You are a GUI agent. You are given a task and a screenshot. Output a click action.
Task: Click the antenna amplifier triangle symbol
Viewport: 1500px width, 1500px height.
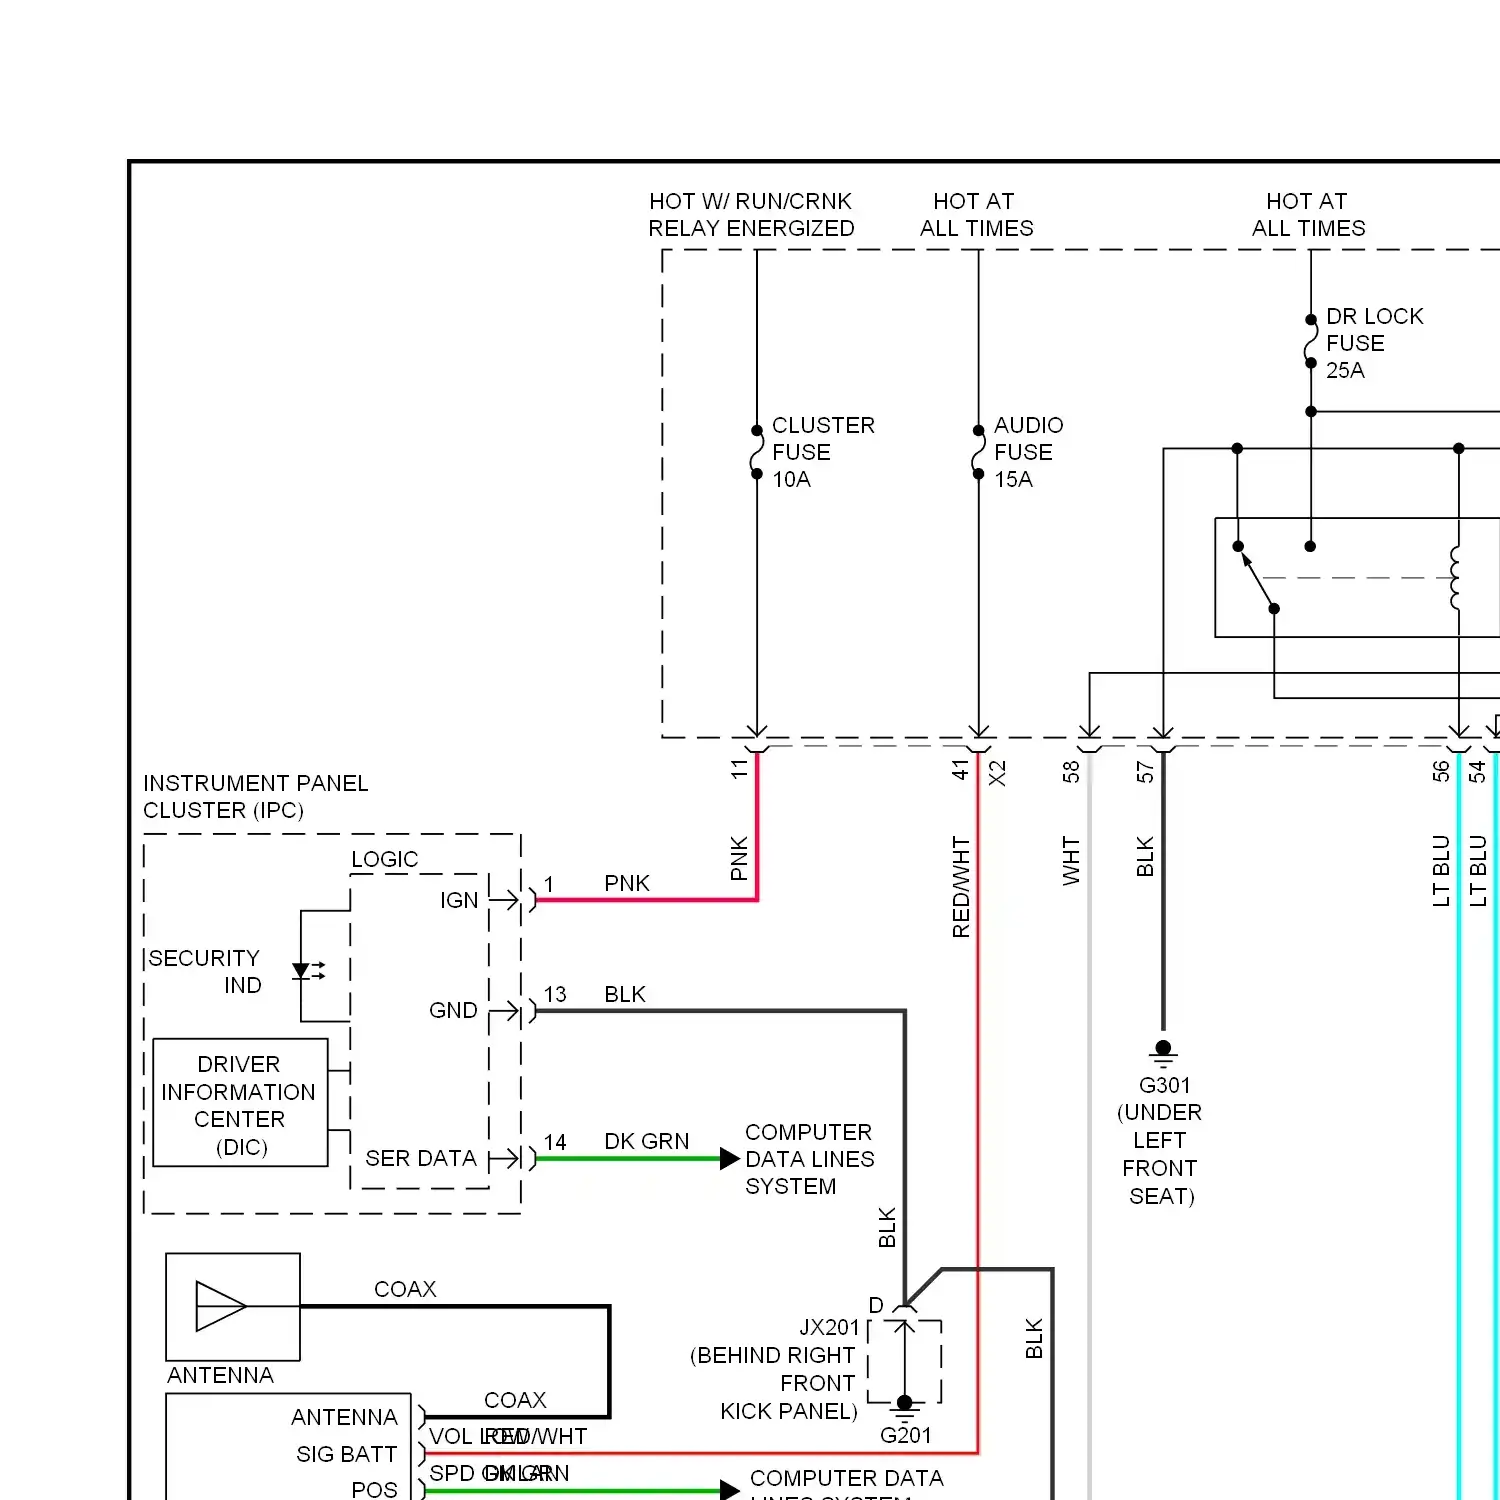[221, 1306]
